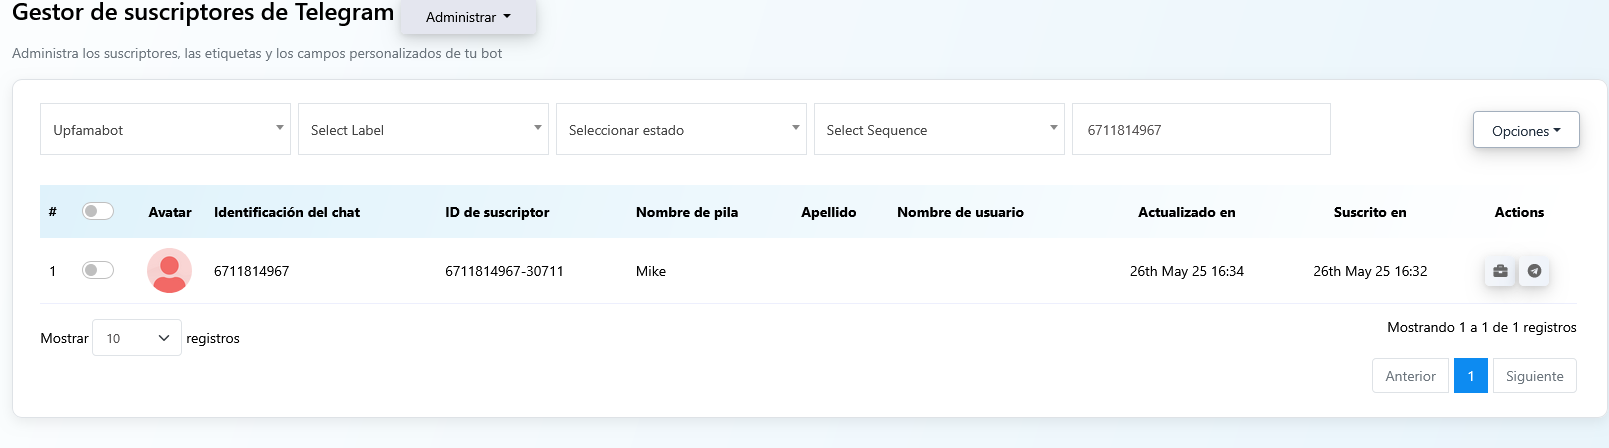Click the search field containing 6711814967

(1200, 130)
